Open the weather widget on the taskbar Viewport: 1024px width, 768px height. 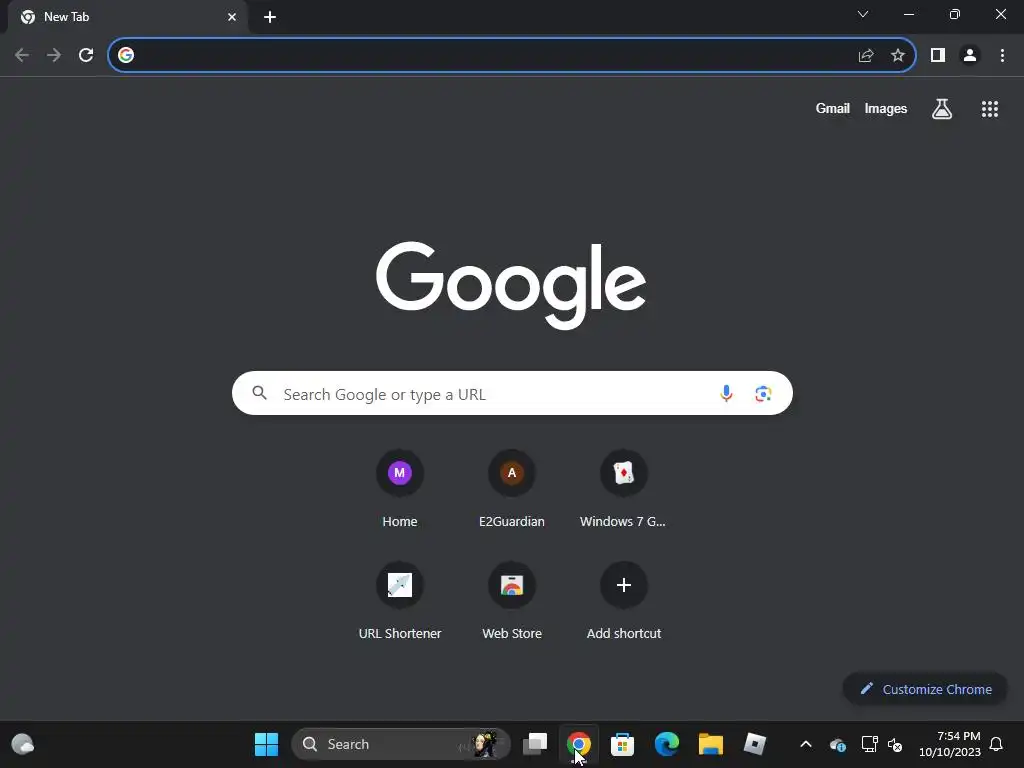pos(23,744)
